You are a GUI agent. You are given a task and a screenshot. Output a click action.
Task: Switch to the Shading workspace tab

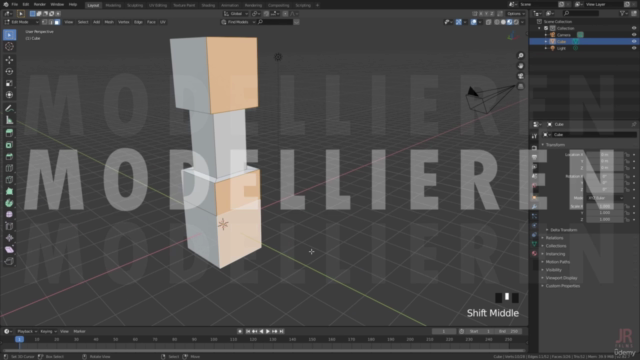208,5
